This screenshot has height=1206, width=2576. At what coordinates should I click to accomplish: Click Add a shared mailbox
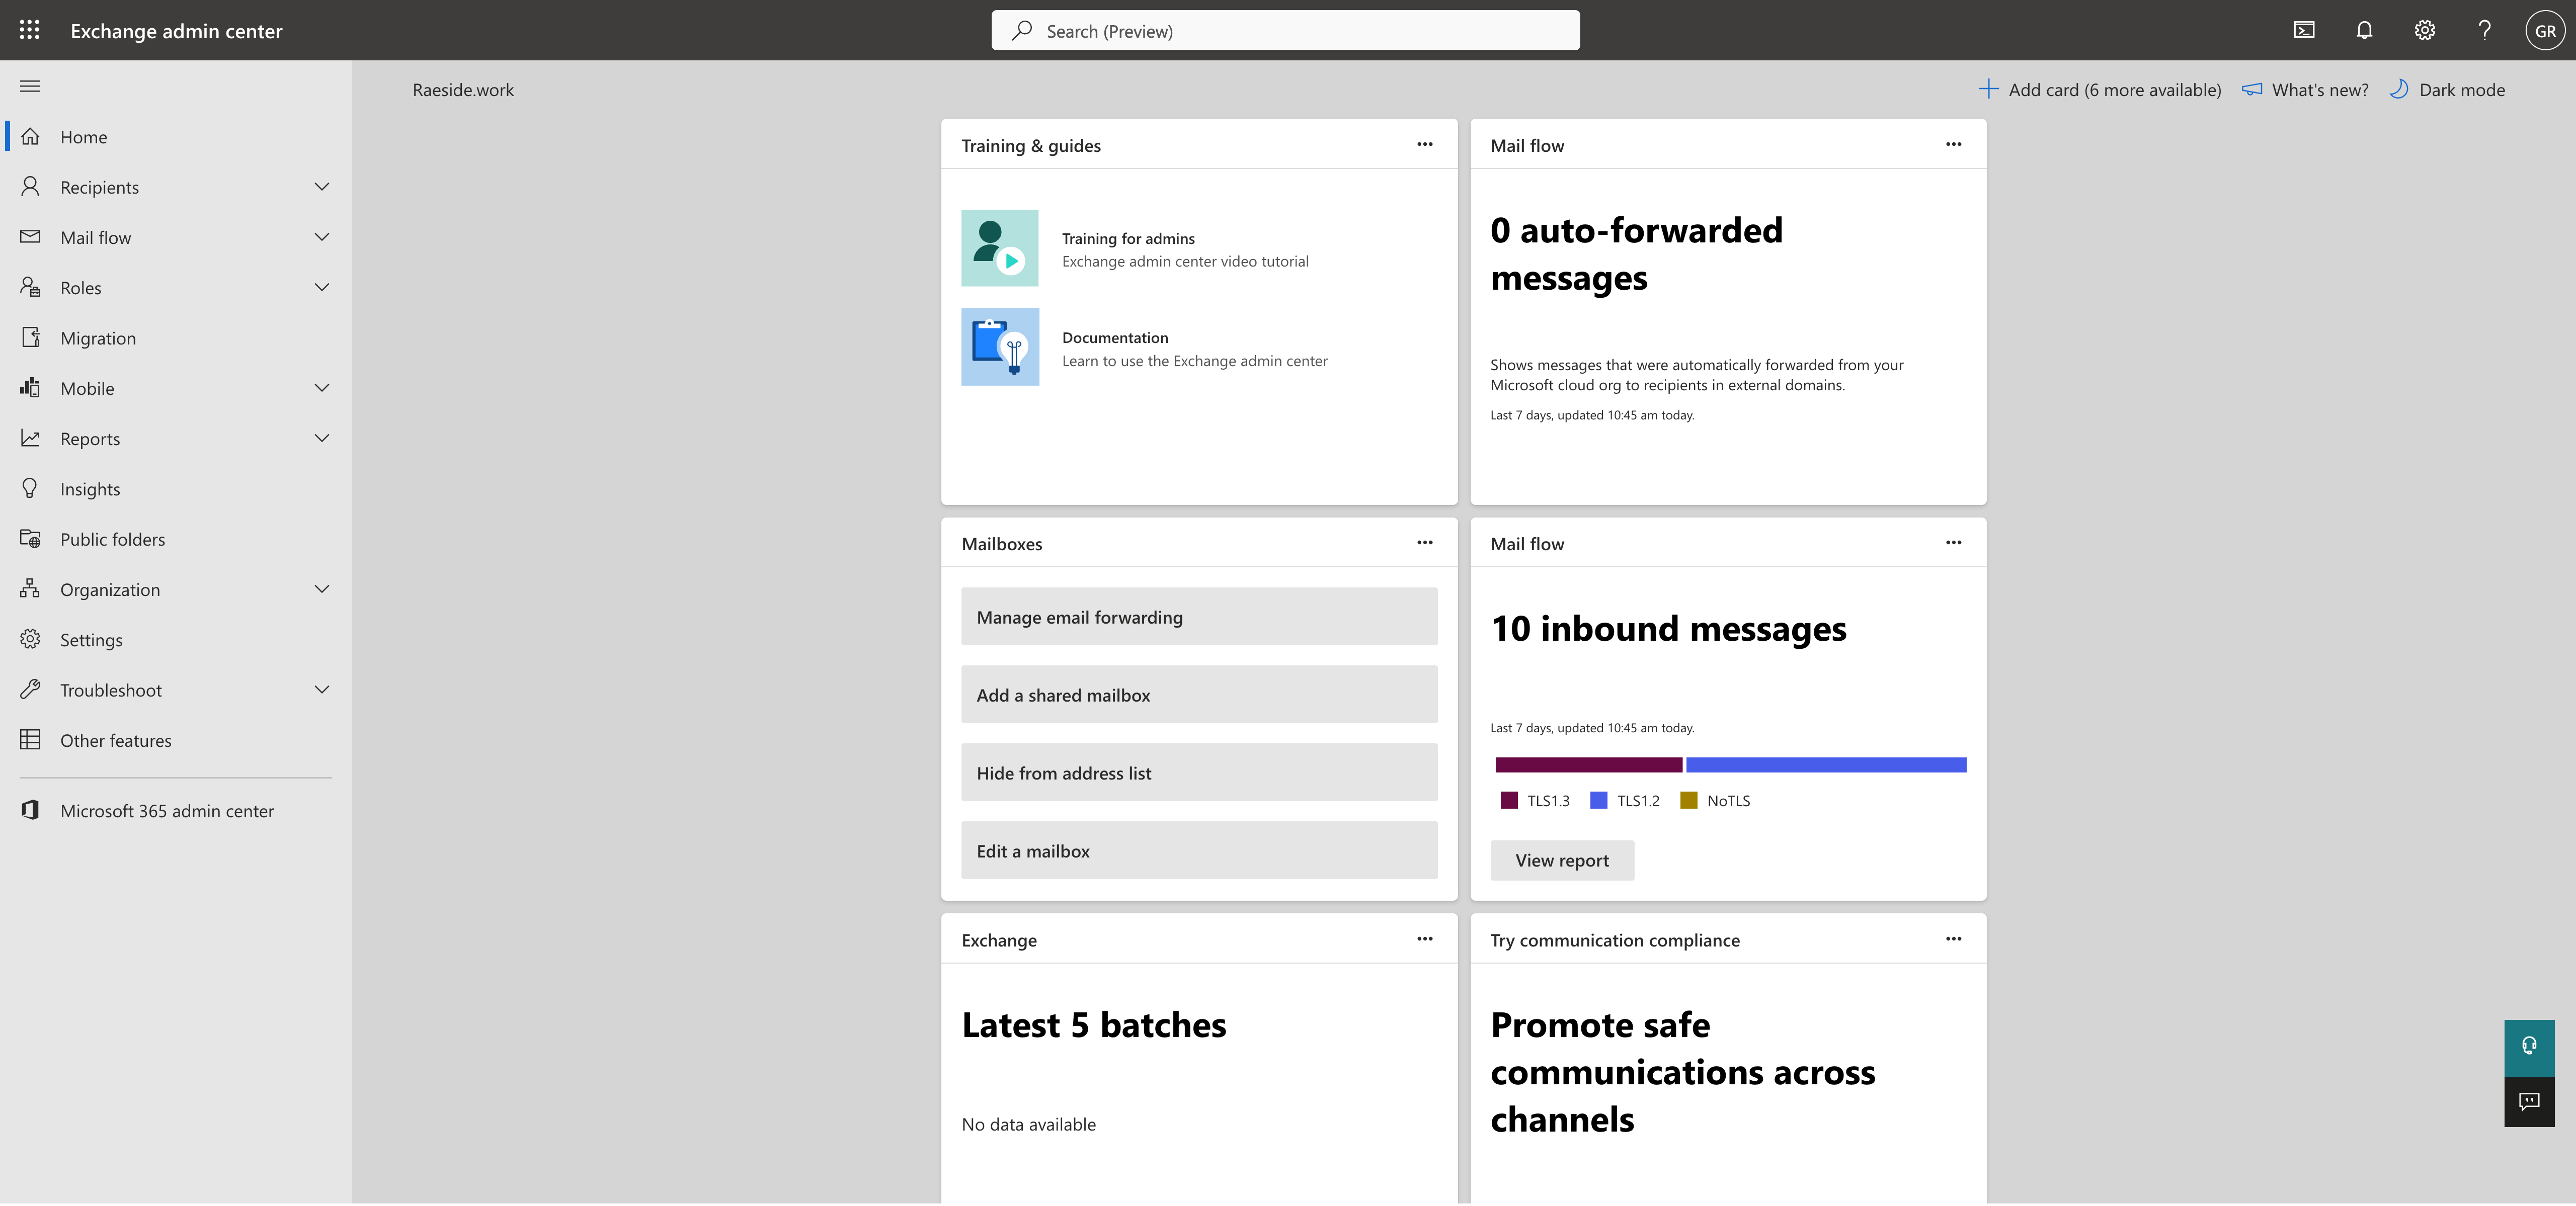pyautogui.click(x=1198, y=695)
